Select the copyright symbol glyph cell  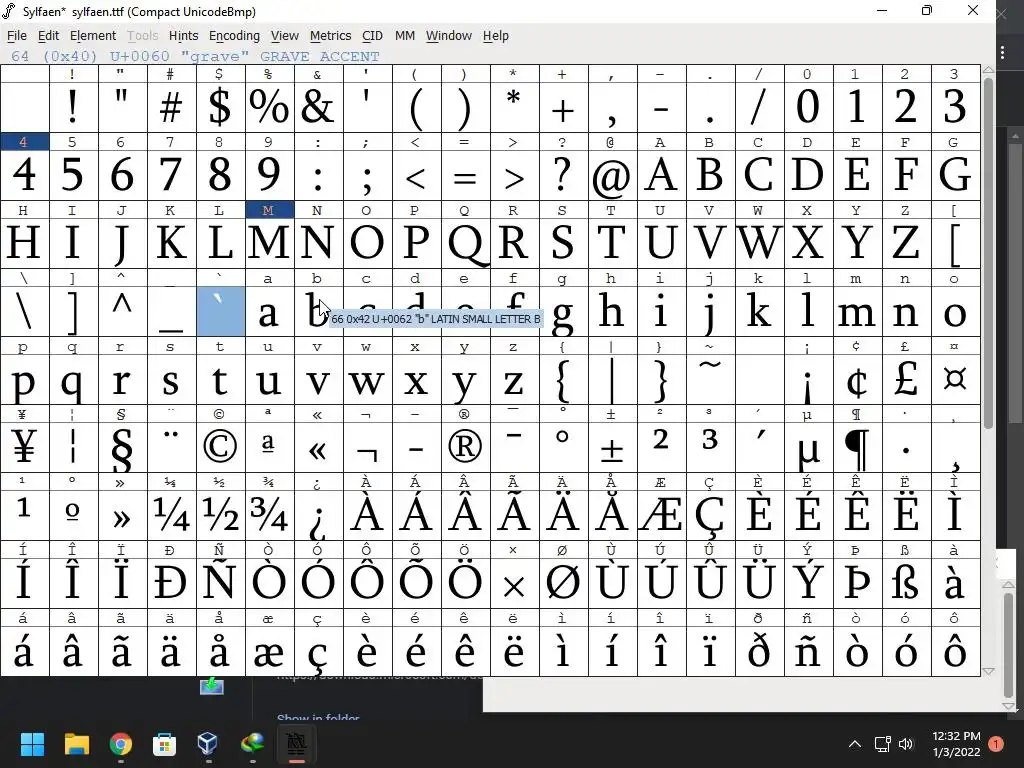pyautogui.click(x=221, y=447)
